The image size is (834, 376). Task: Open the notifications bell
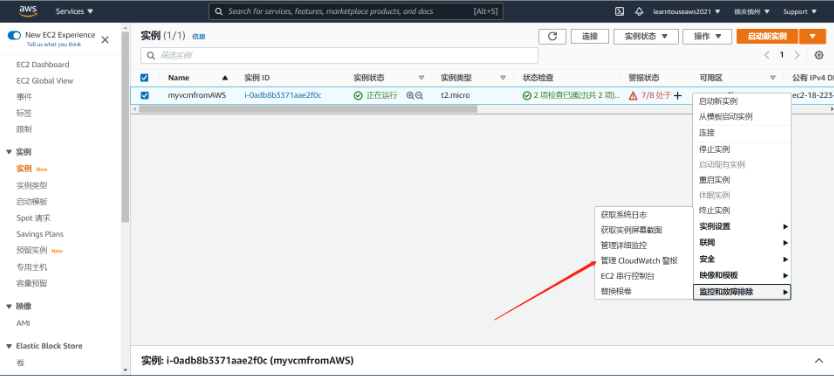pyautogui.click(x=639, y=11)
